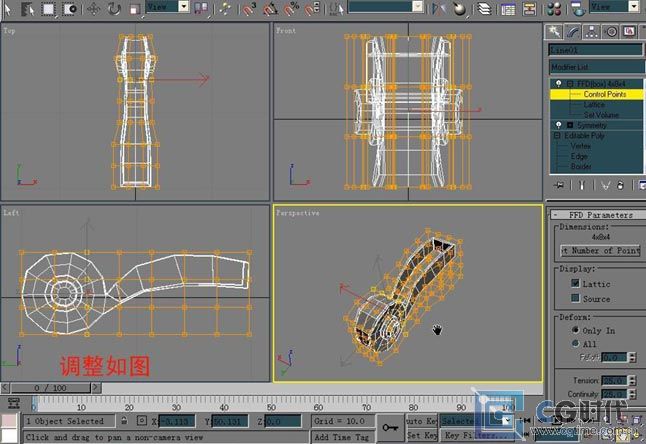Select the arrow Select Object tool
This screenshot has height=444, width=646.
coord(8,9)
